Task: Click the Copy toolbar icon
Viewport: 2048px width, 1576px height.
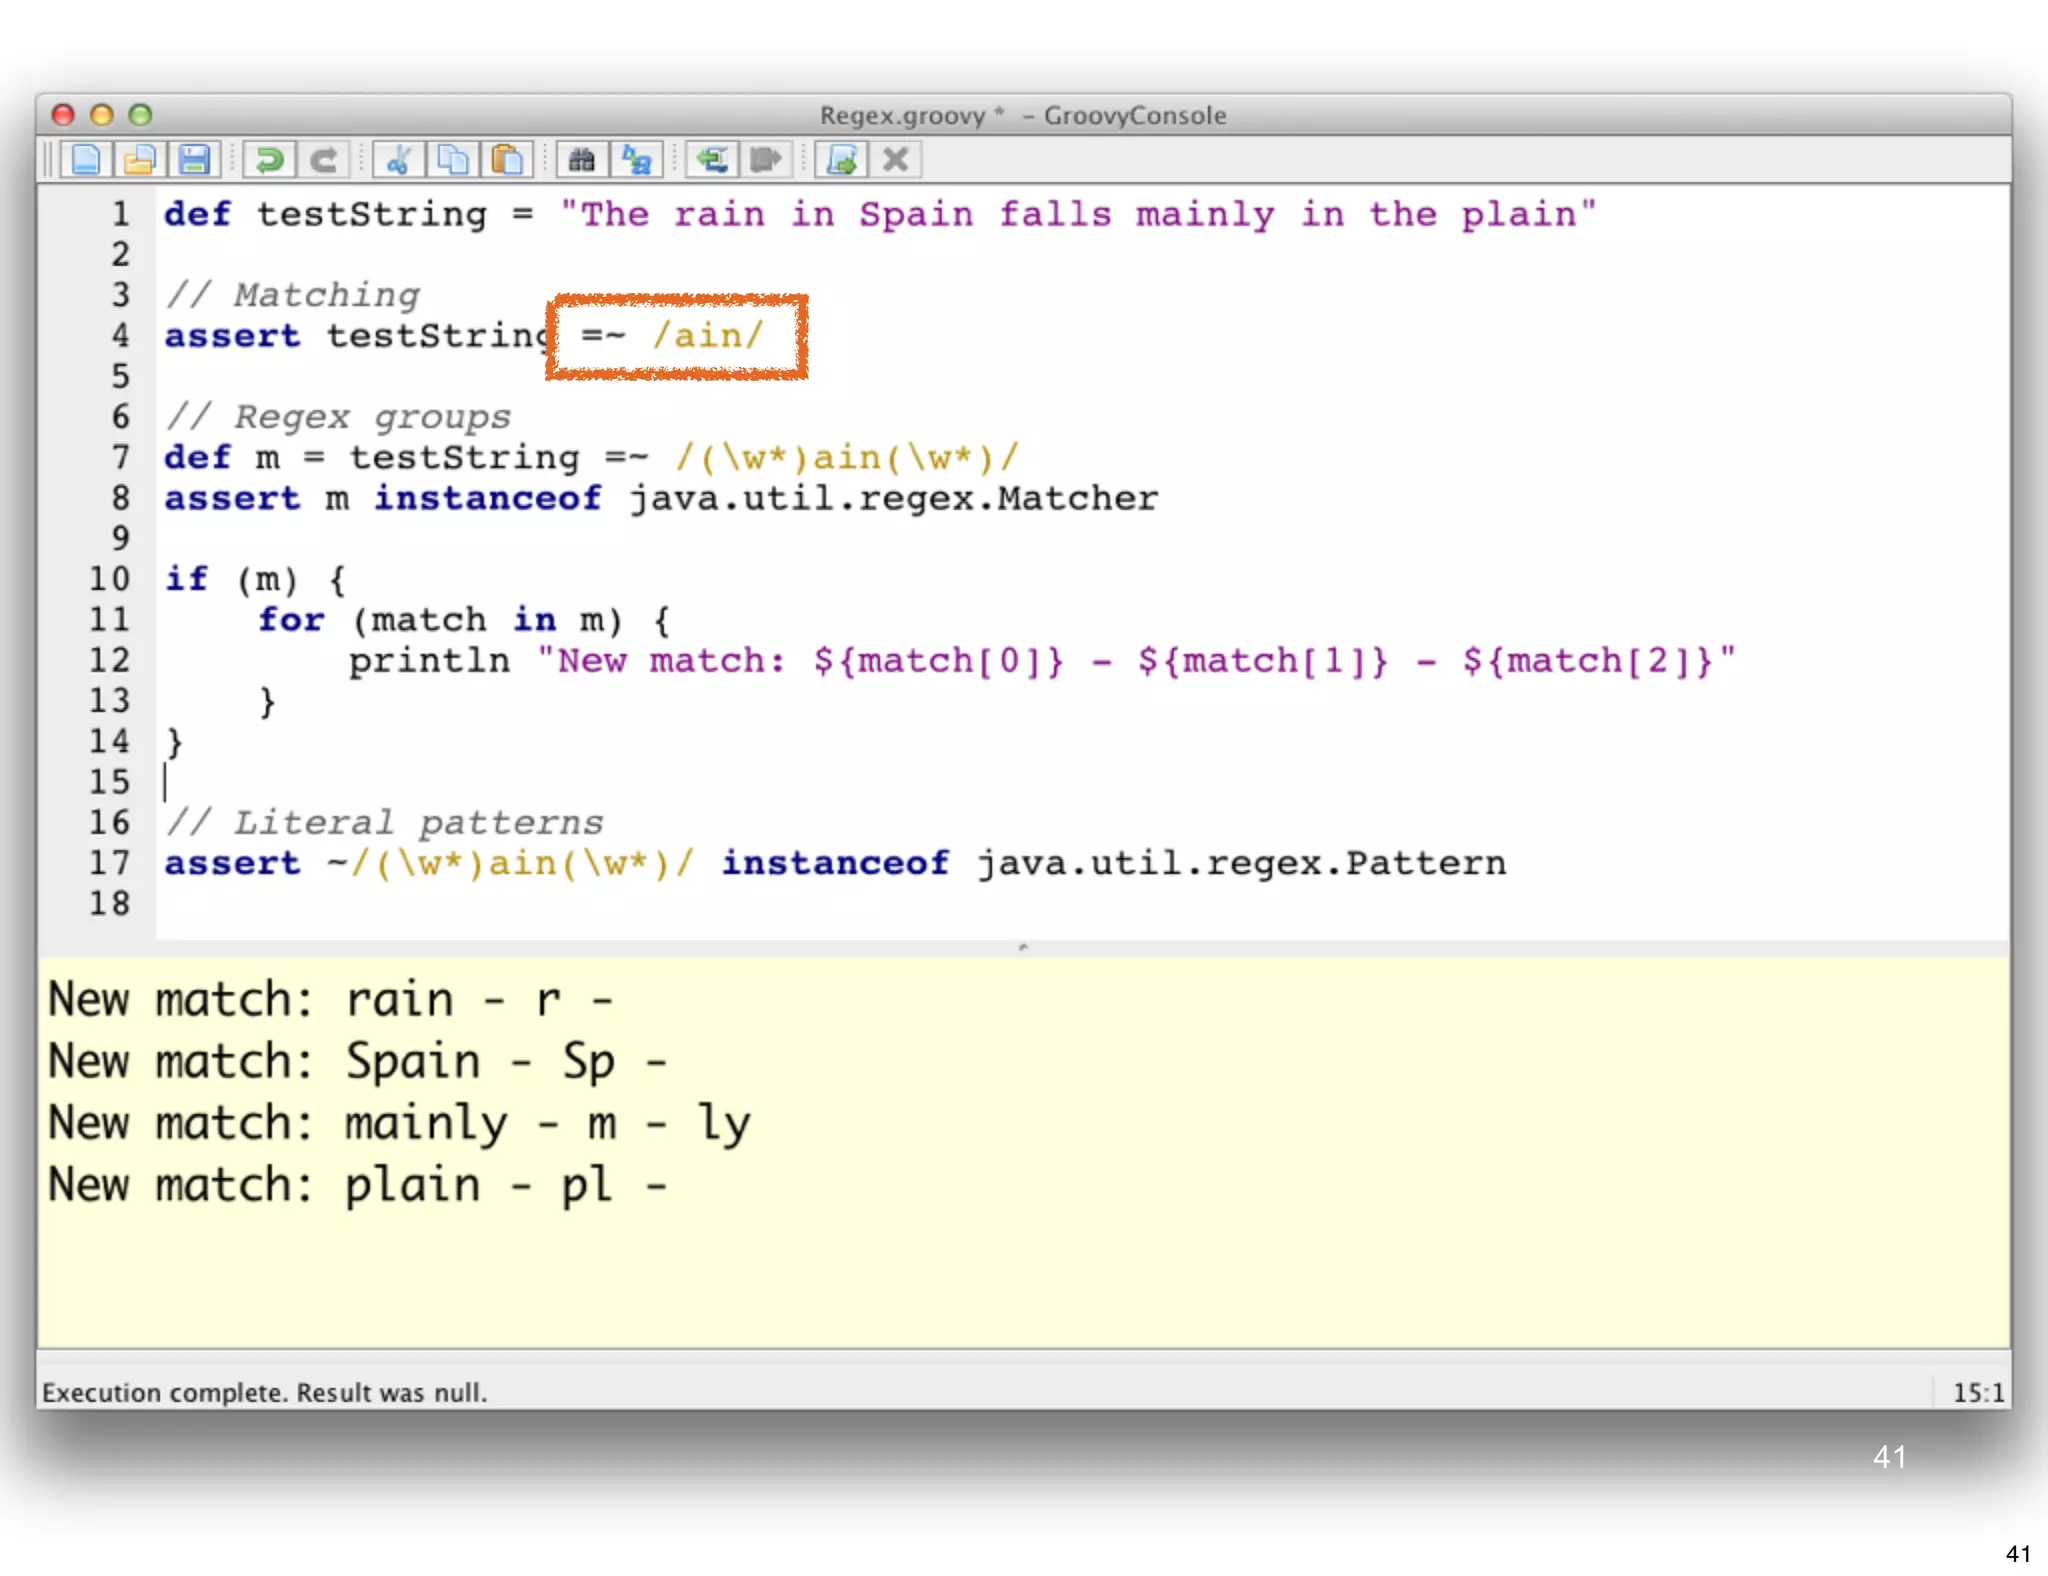Action: (453, 160)
